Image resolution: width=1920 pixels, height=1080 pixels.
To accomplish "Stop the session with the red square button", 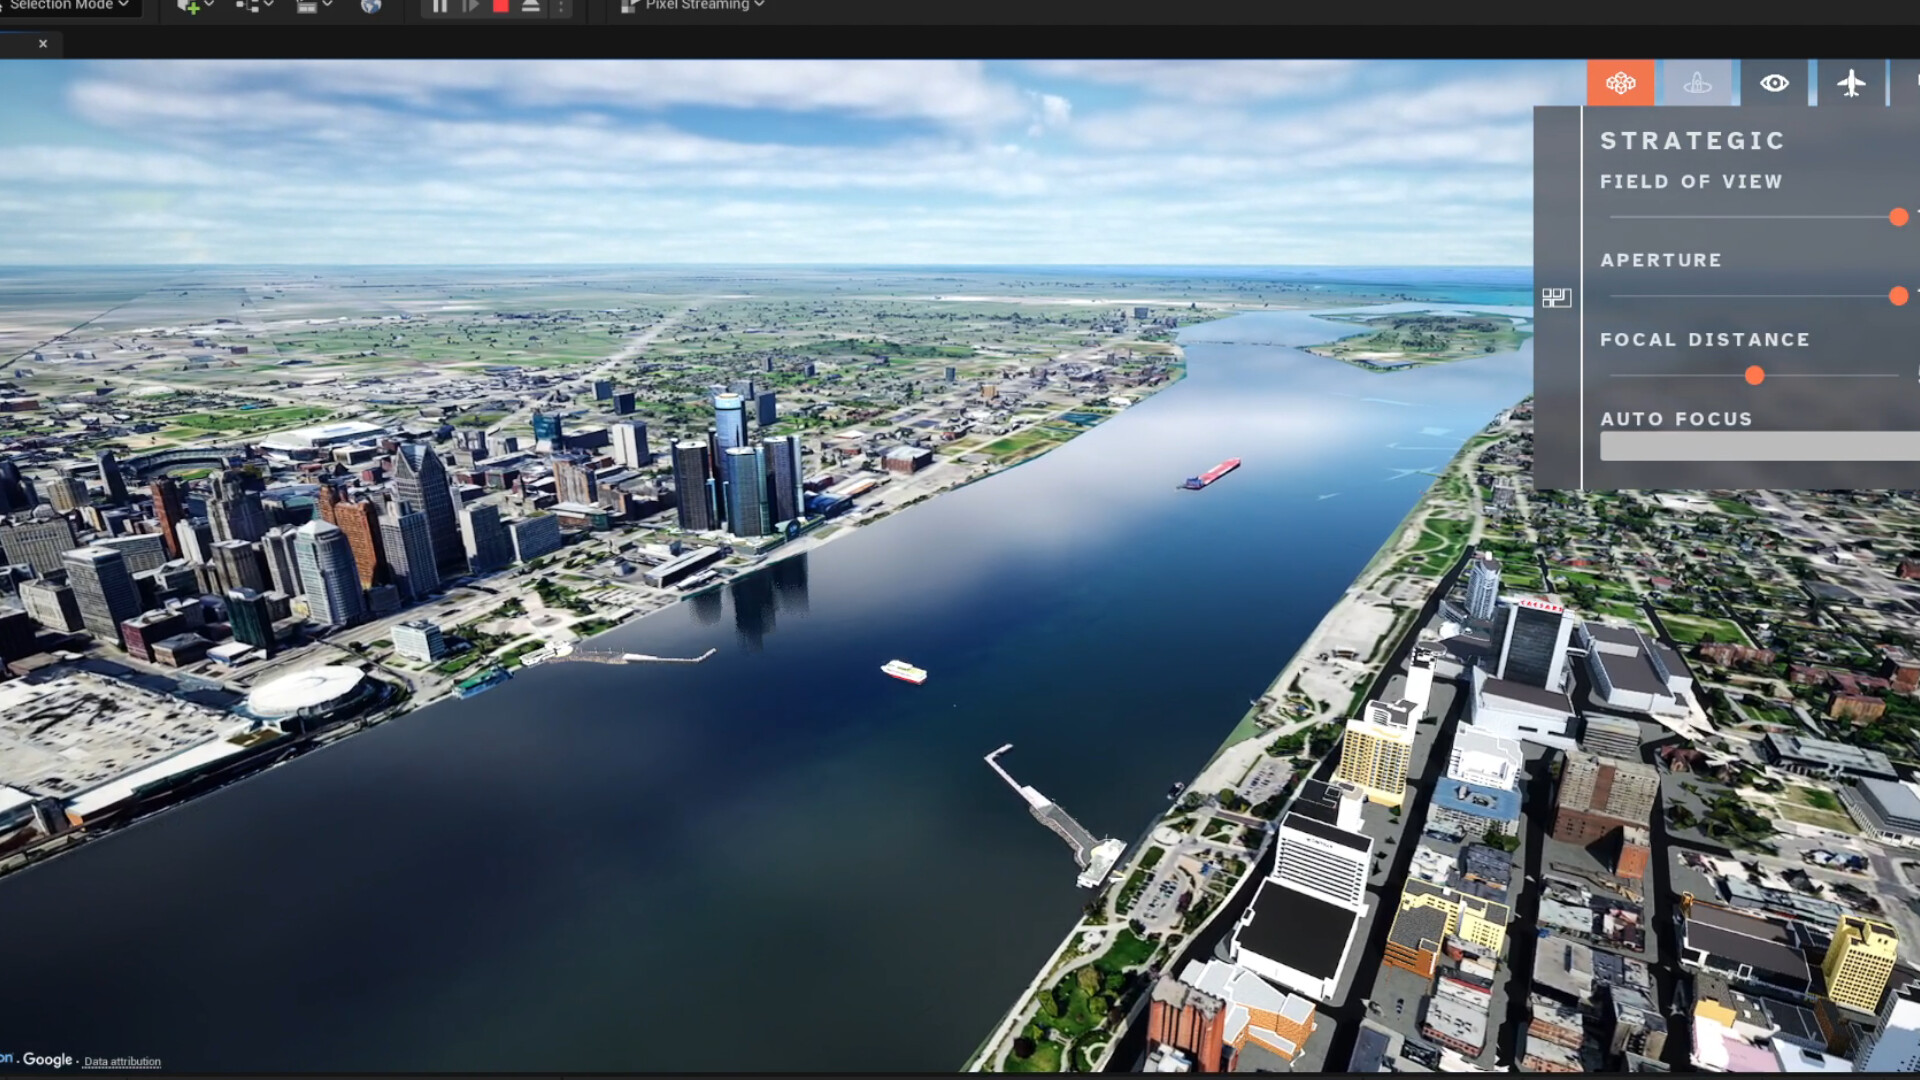I will [501, 8].
